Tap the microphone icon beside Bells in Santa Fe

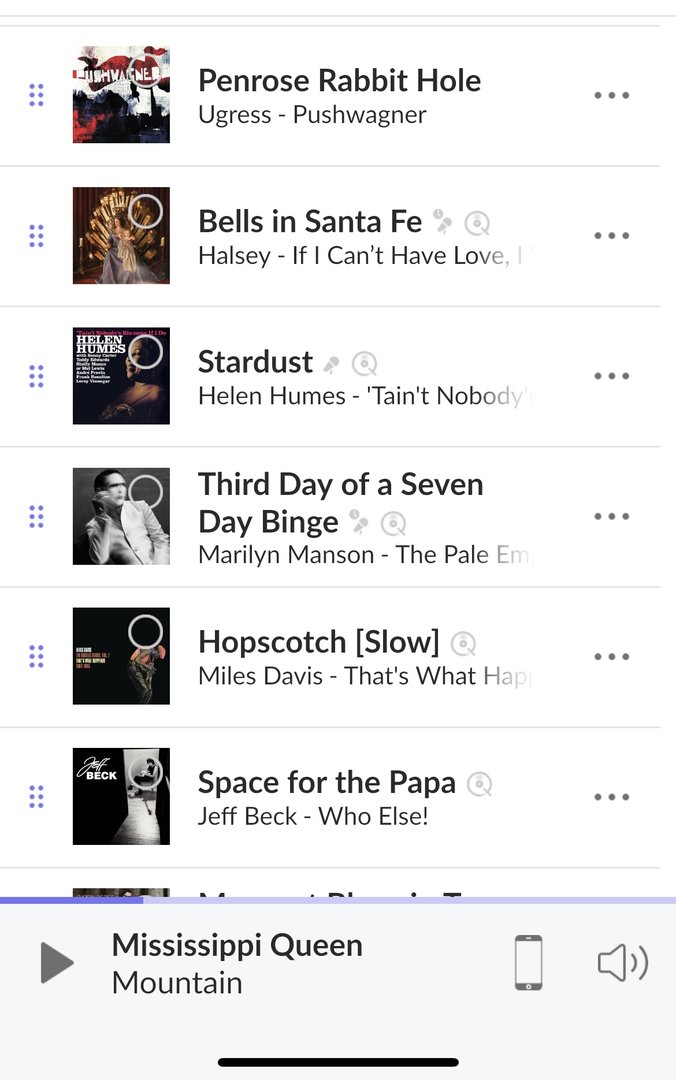point(442,222)
